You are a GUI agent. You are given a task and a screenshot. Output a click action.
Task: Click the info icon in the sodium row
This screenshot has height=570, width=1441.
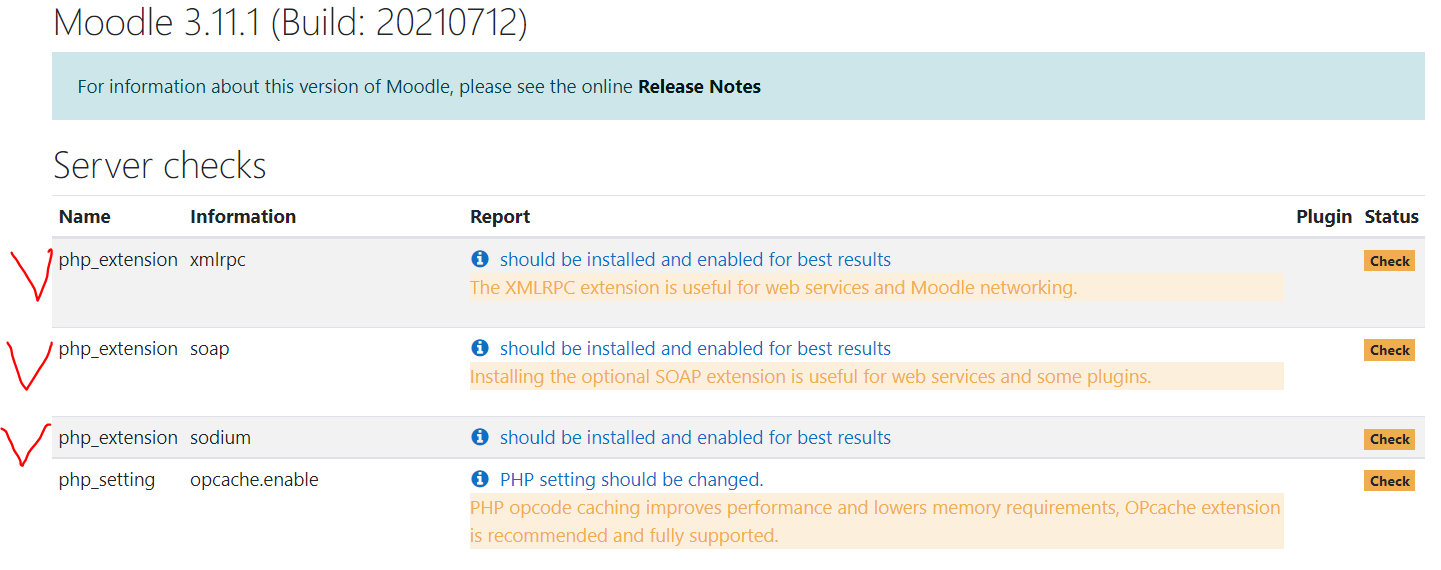point(480,438)
